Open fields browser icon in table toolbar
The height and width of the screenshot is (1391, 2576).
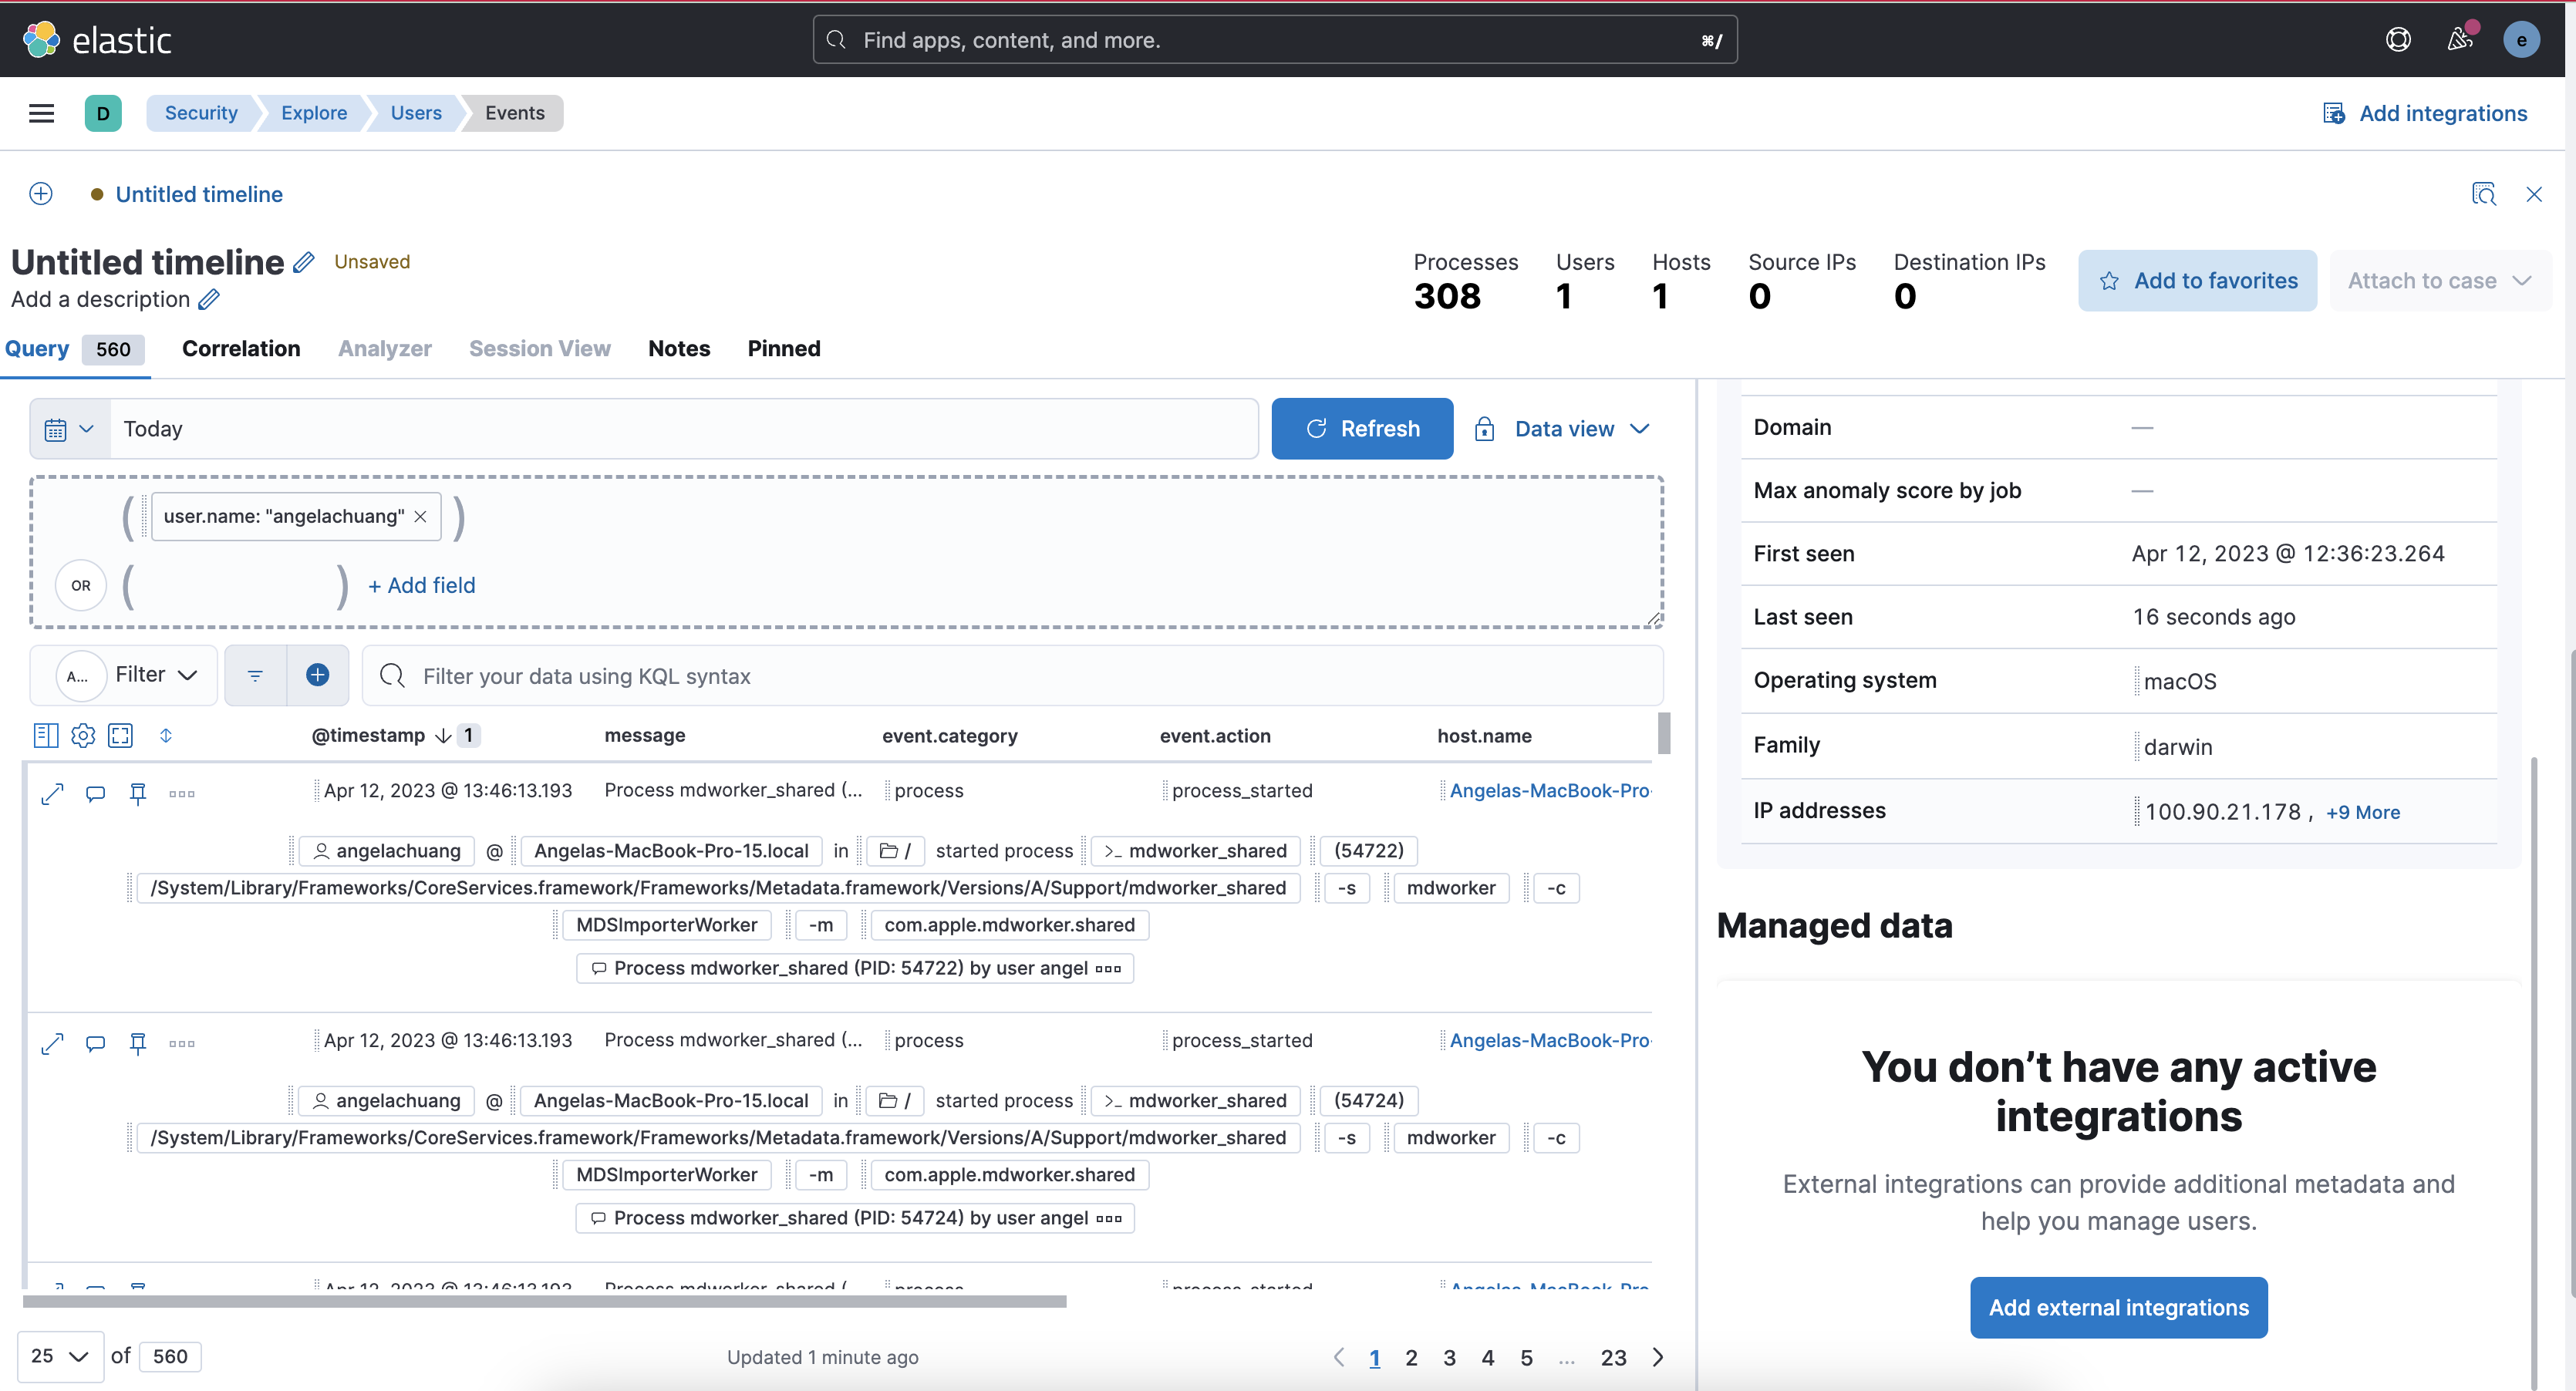tap(46, 735)
